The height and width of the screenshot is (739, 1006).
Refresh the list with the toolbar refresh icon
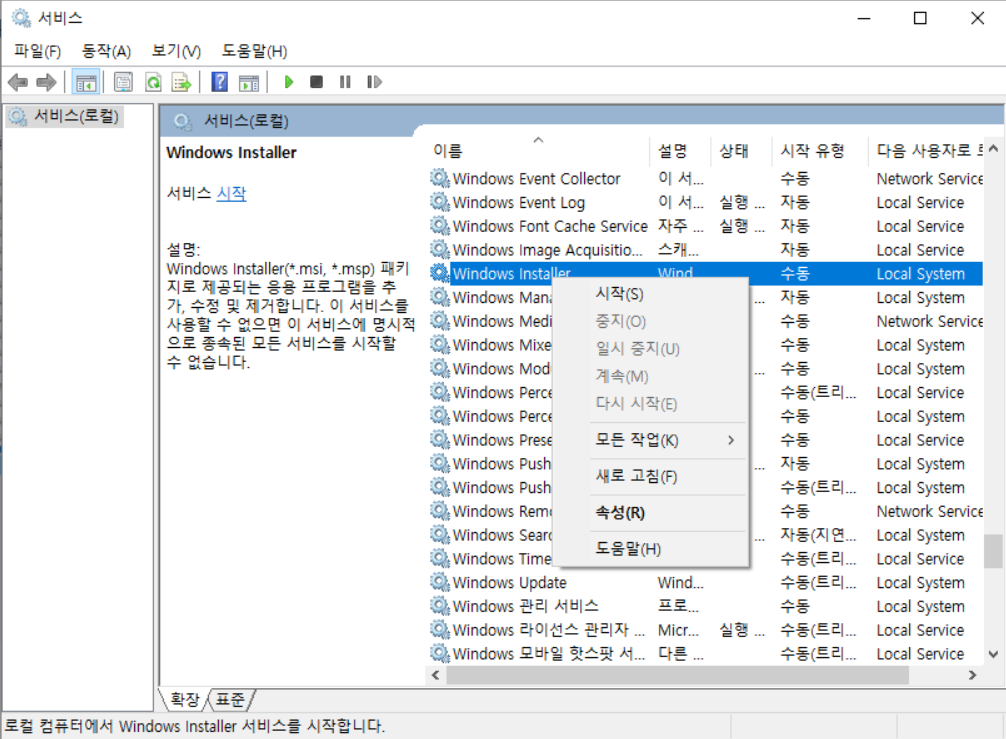153,82
